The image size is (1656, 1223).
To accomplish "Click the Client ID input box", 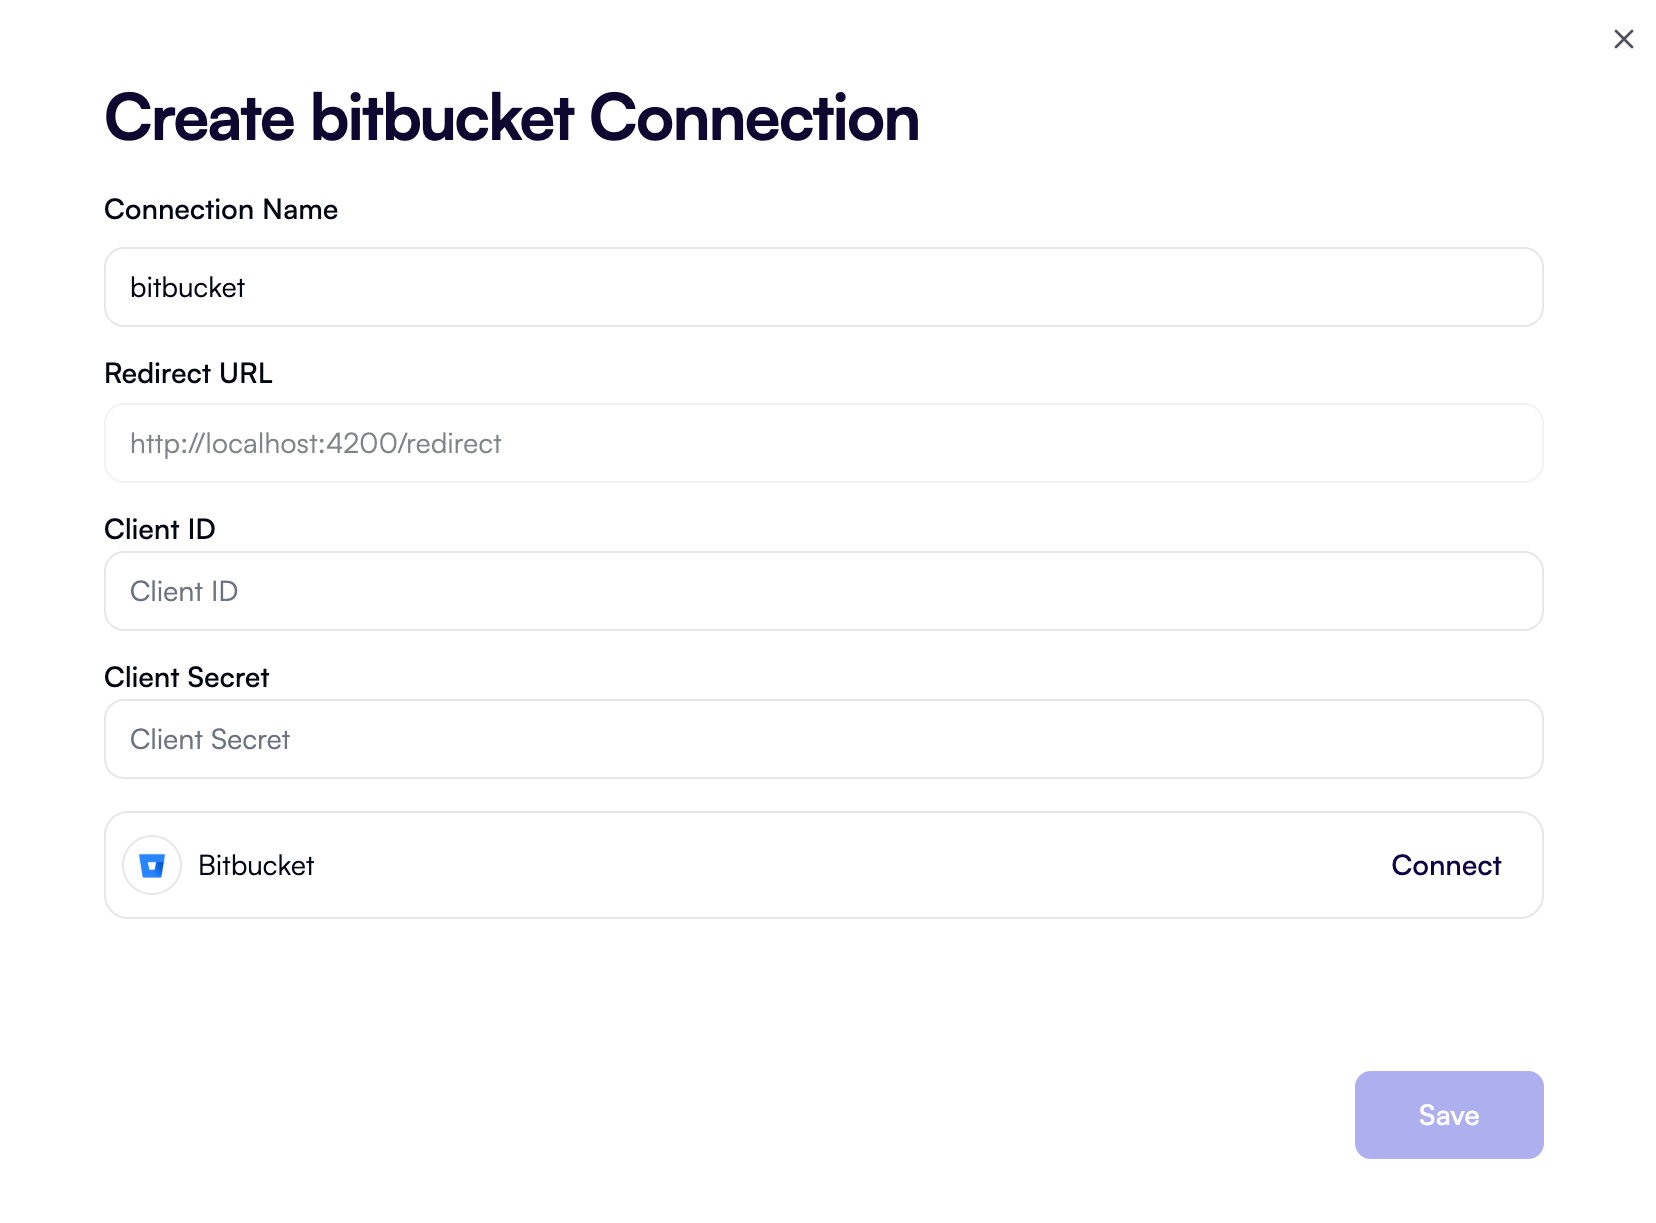I will 700,591.
